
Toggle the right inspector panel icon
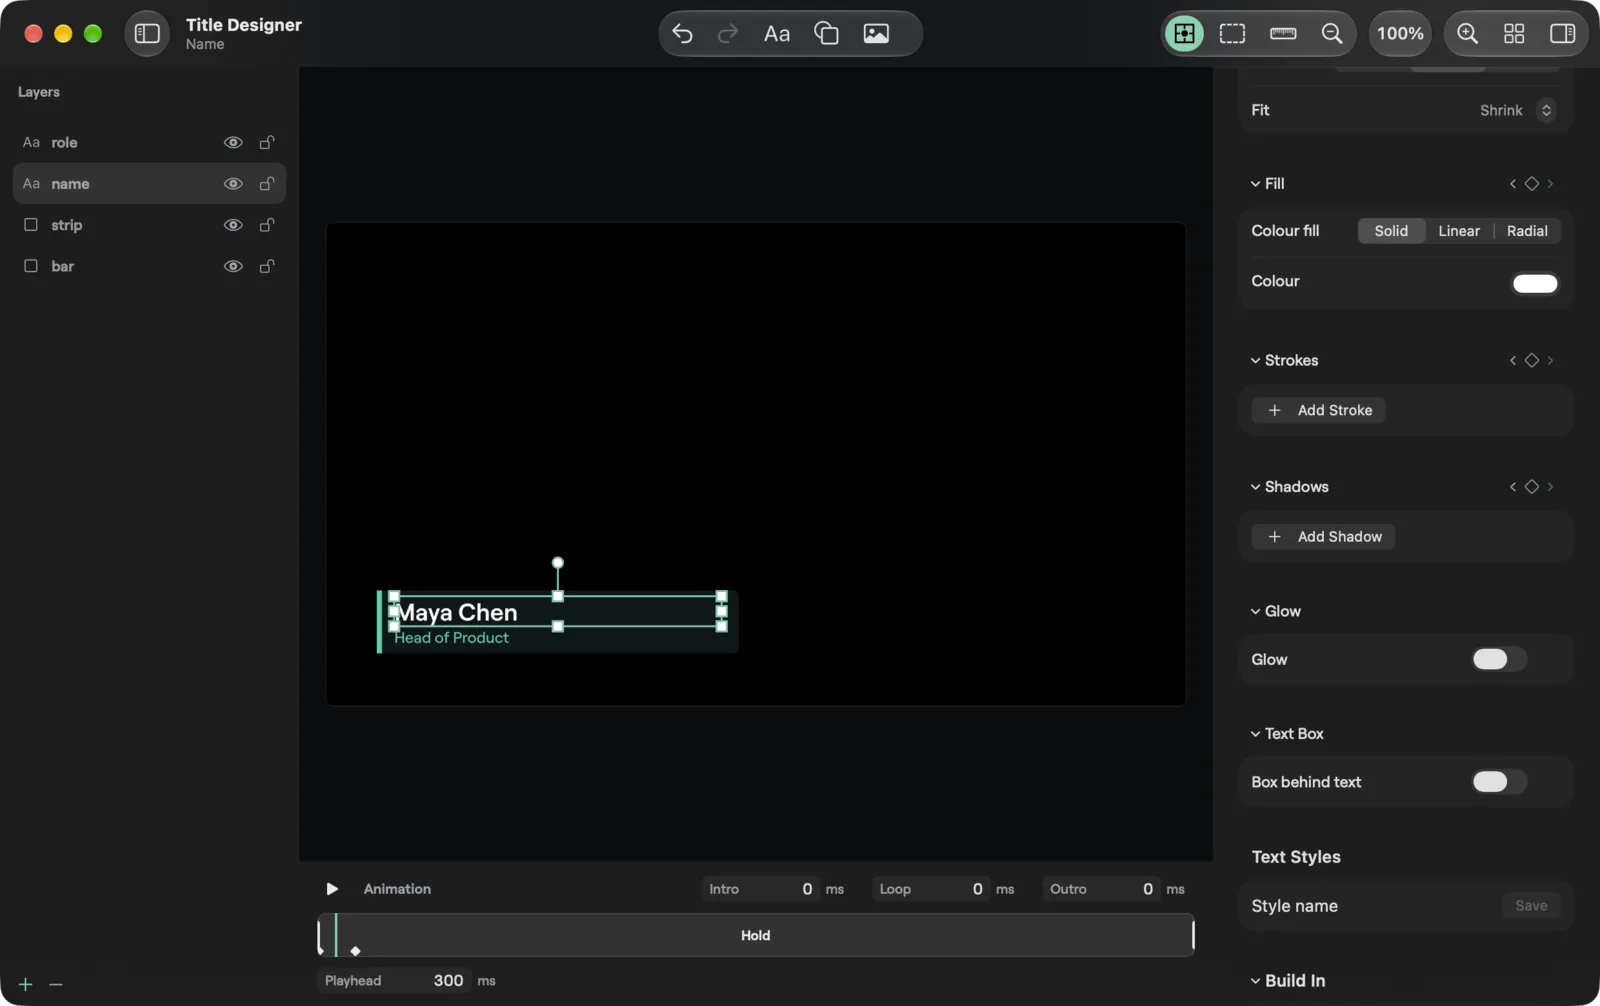[1562, 34]
